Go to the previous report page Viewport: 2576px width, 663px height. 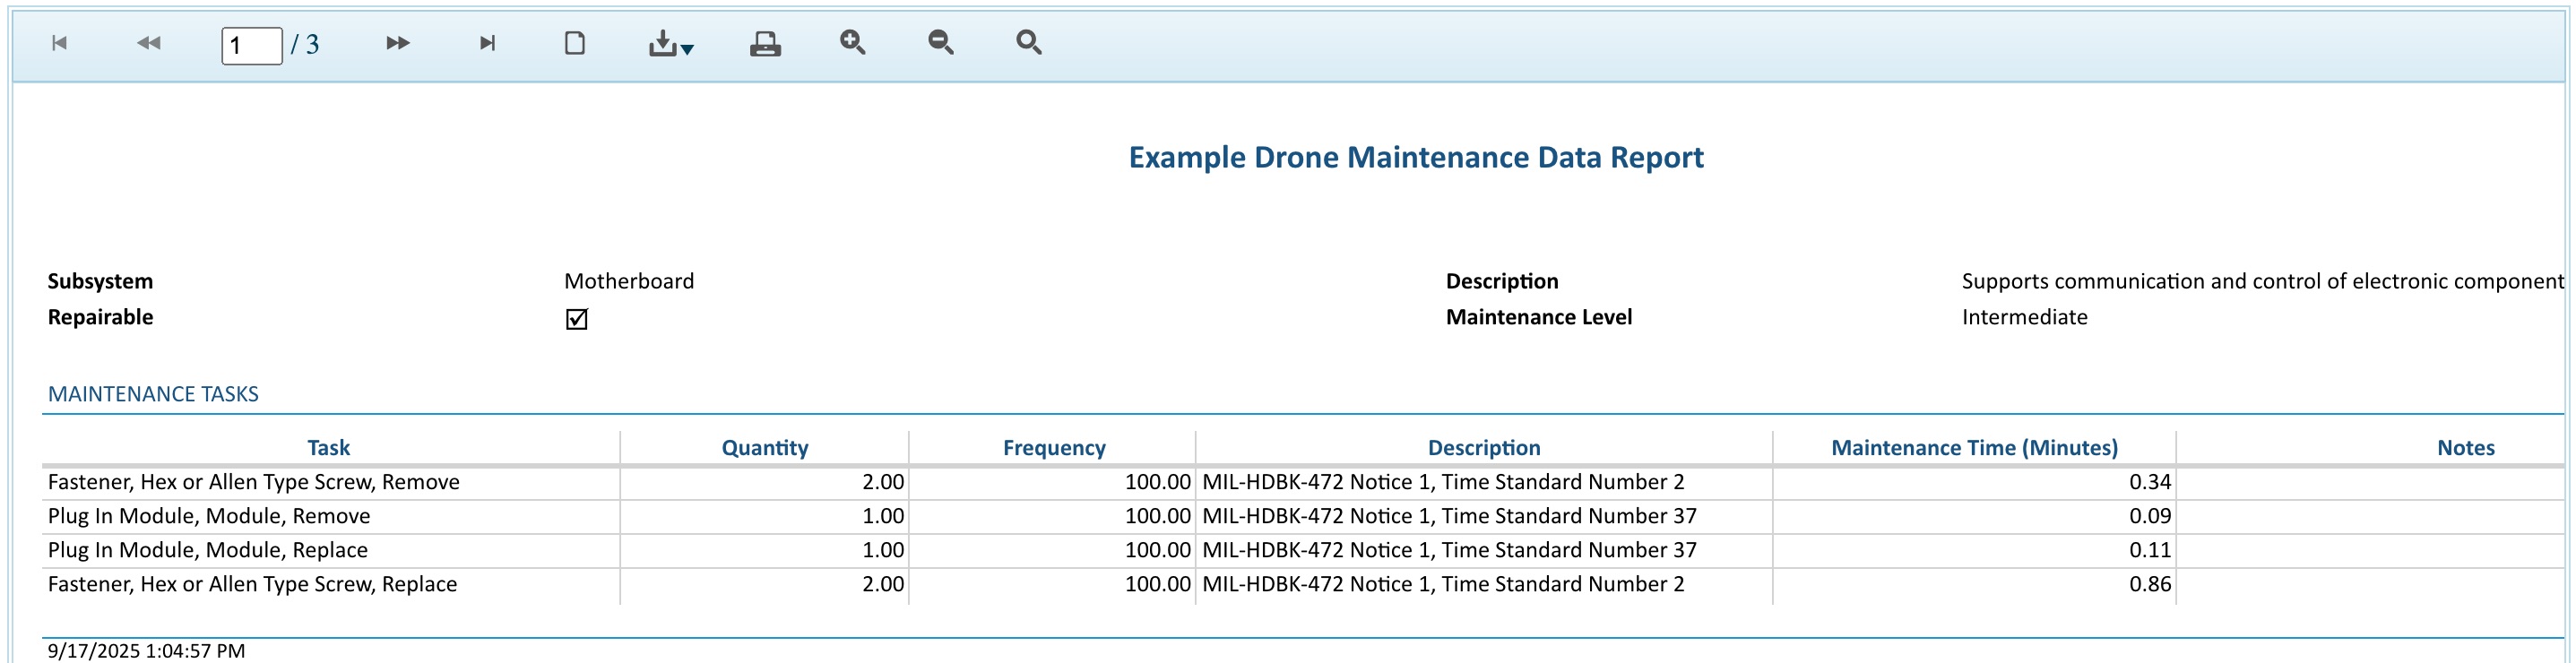148,43
